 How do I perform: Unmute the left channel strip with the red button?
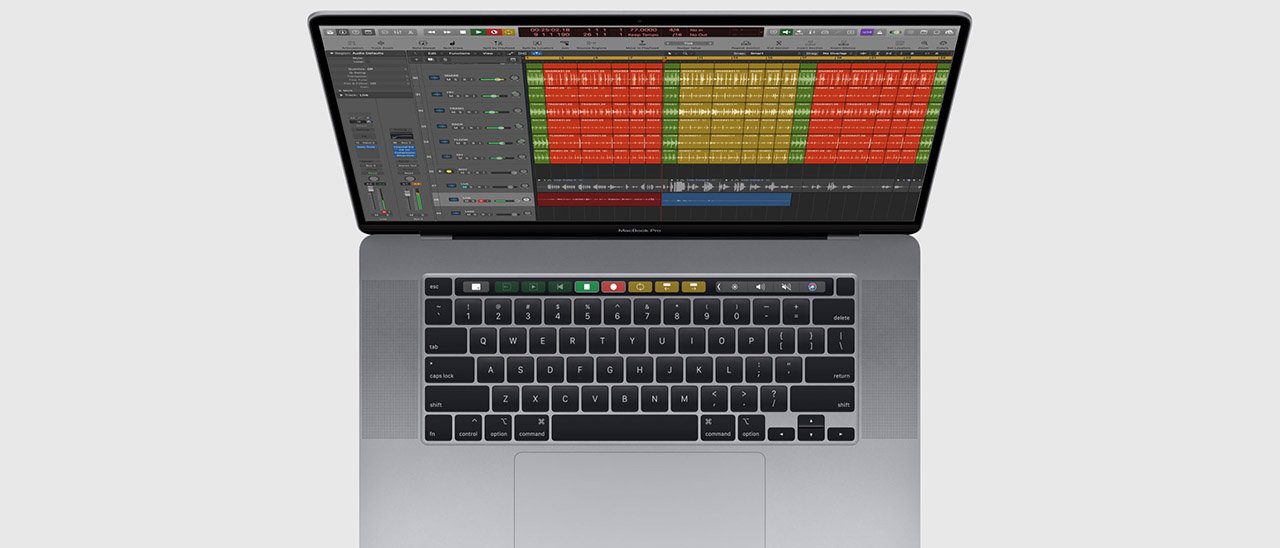pyautogui.click(x=384, y=212)
